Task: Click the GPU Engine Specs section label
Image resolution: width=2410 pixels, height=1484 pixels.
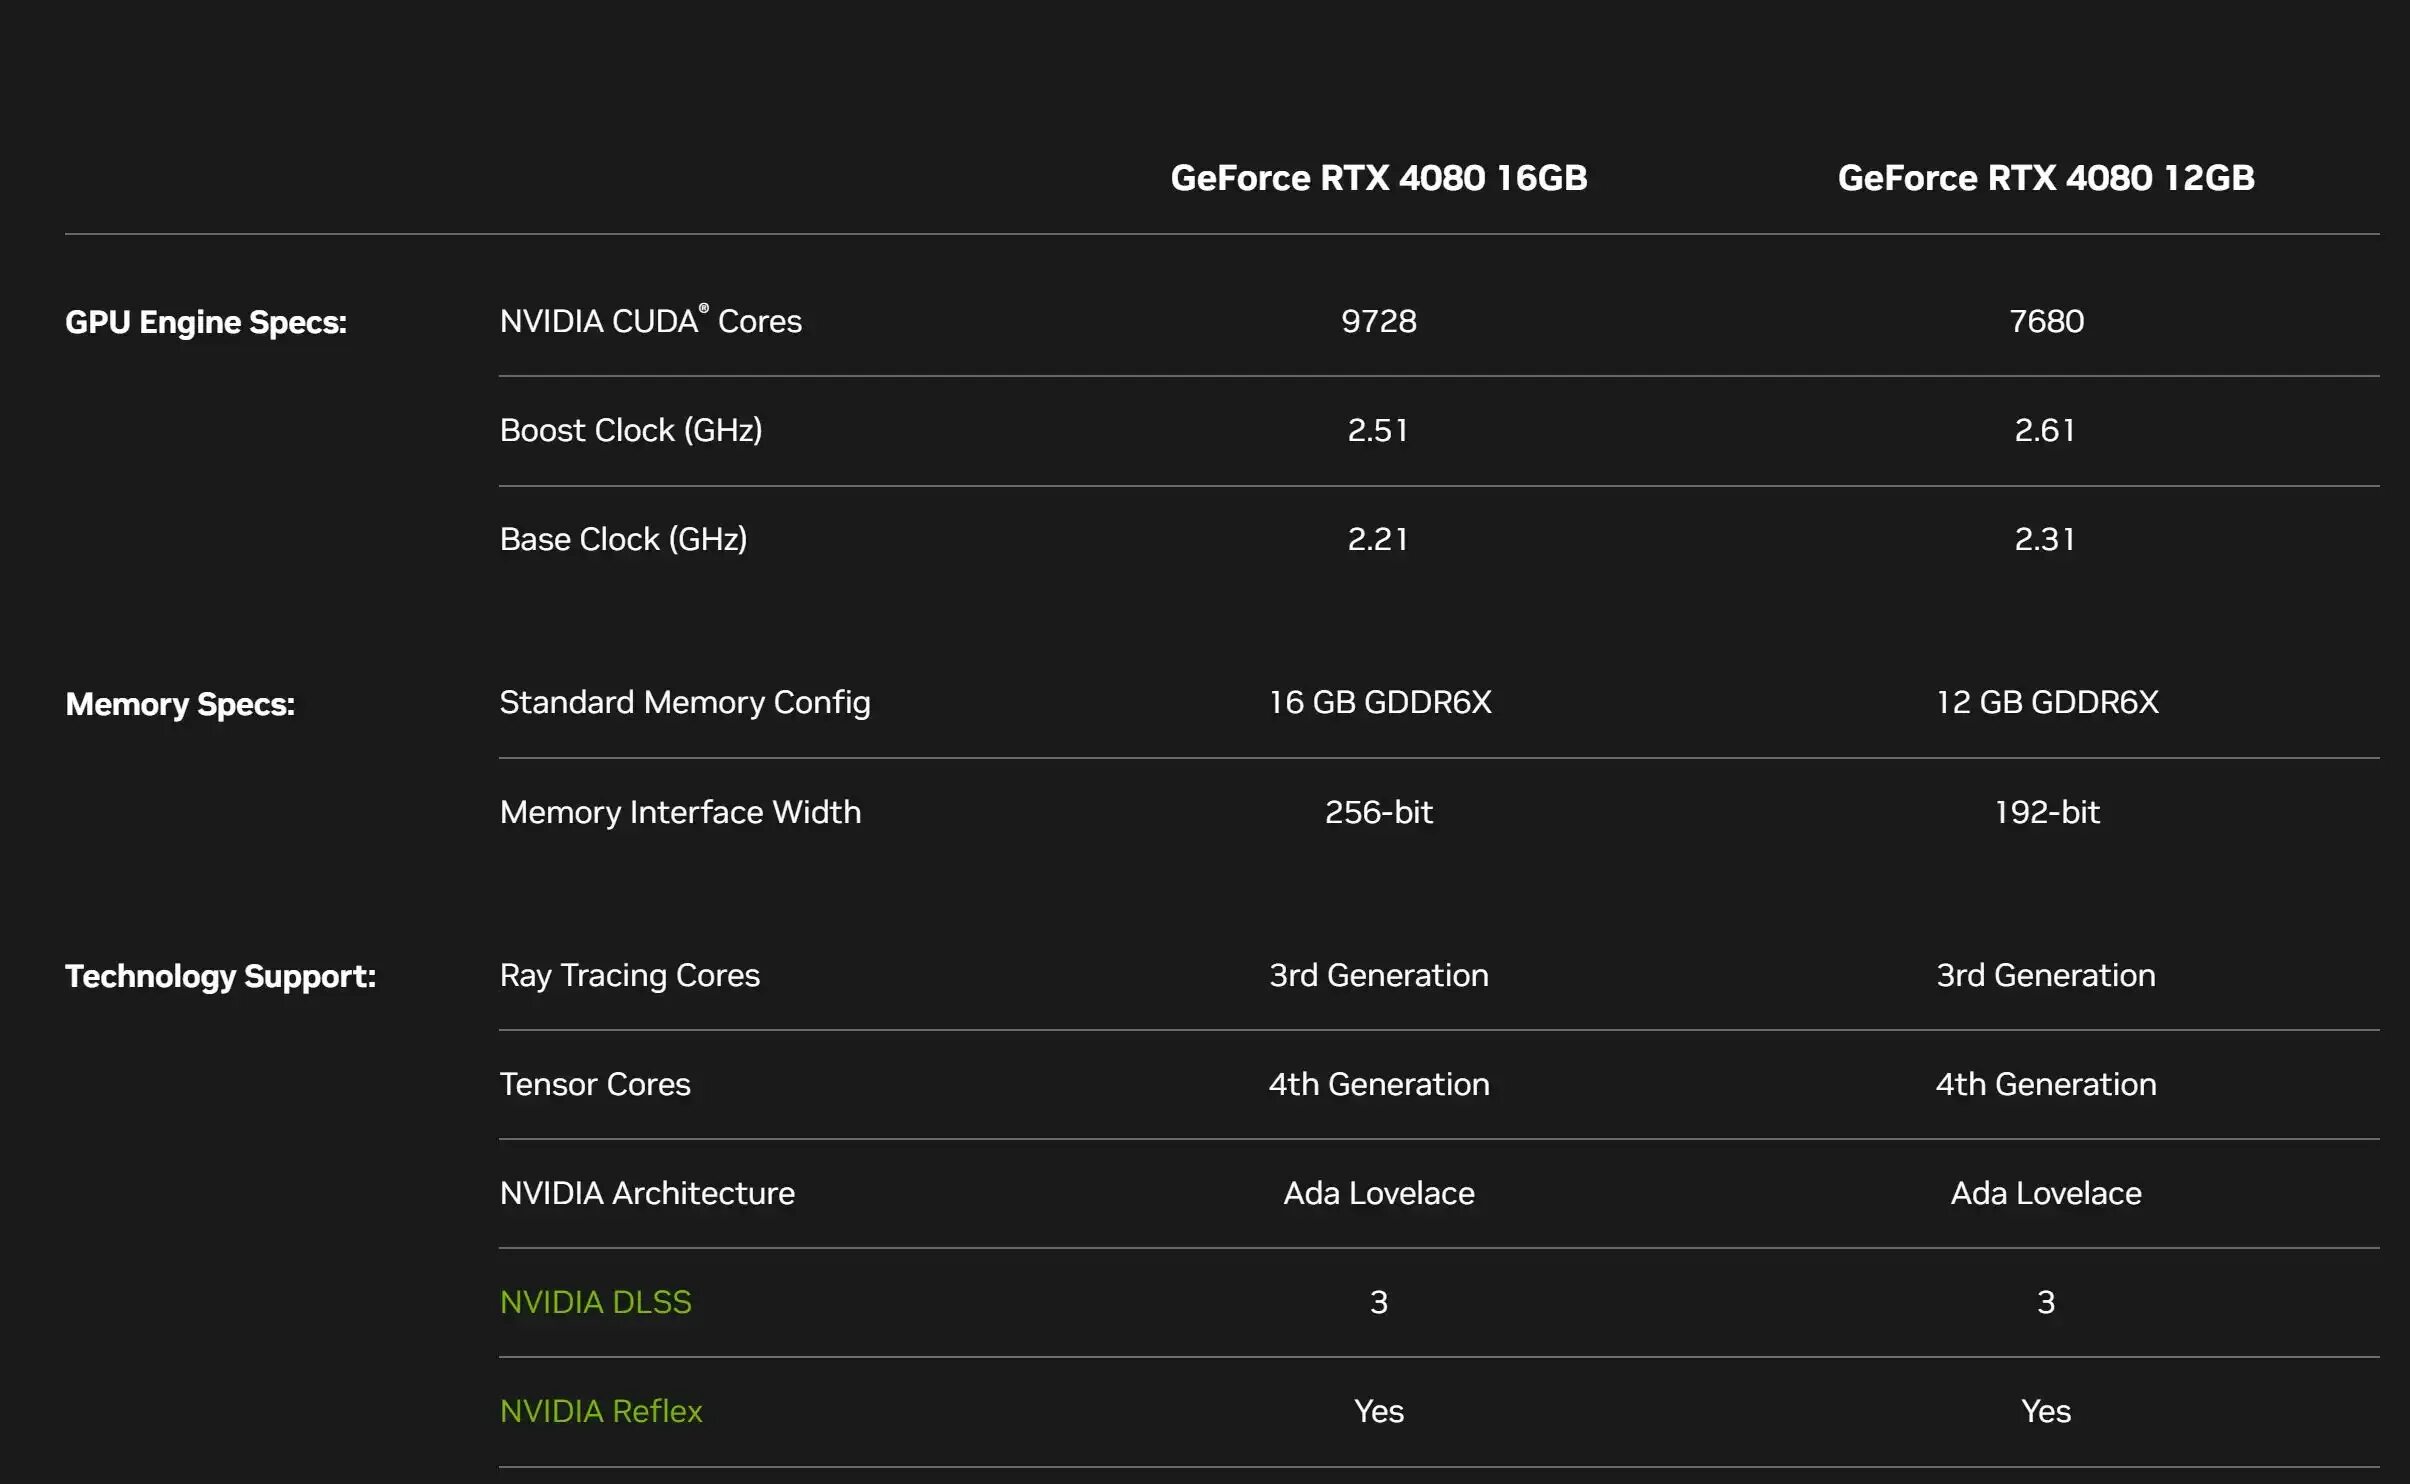Action: click(204, 321)
